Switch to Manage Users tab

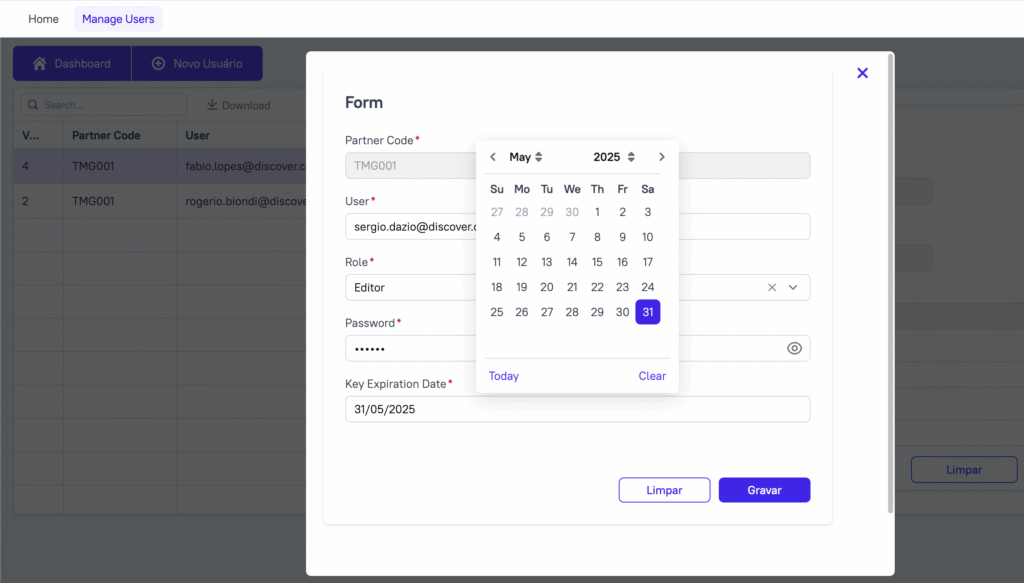118,19
